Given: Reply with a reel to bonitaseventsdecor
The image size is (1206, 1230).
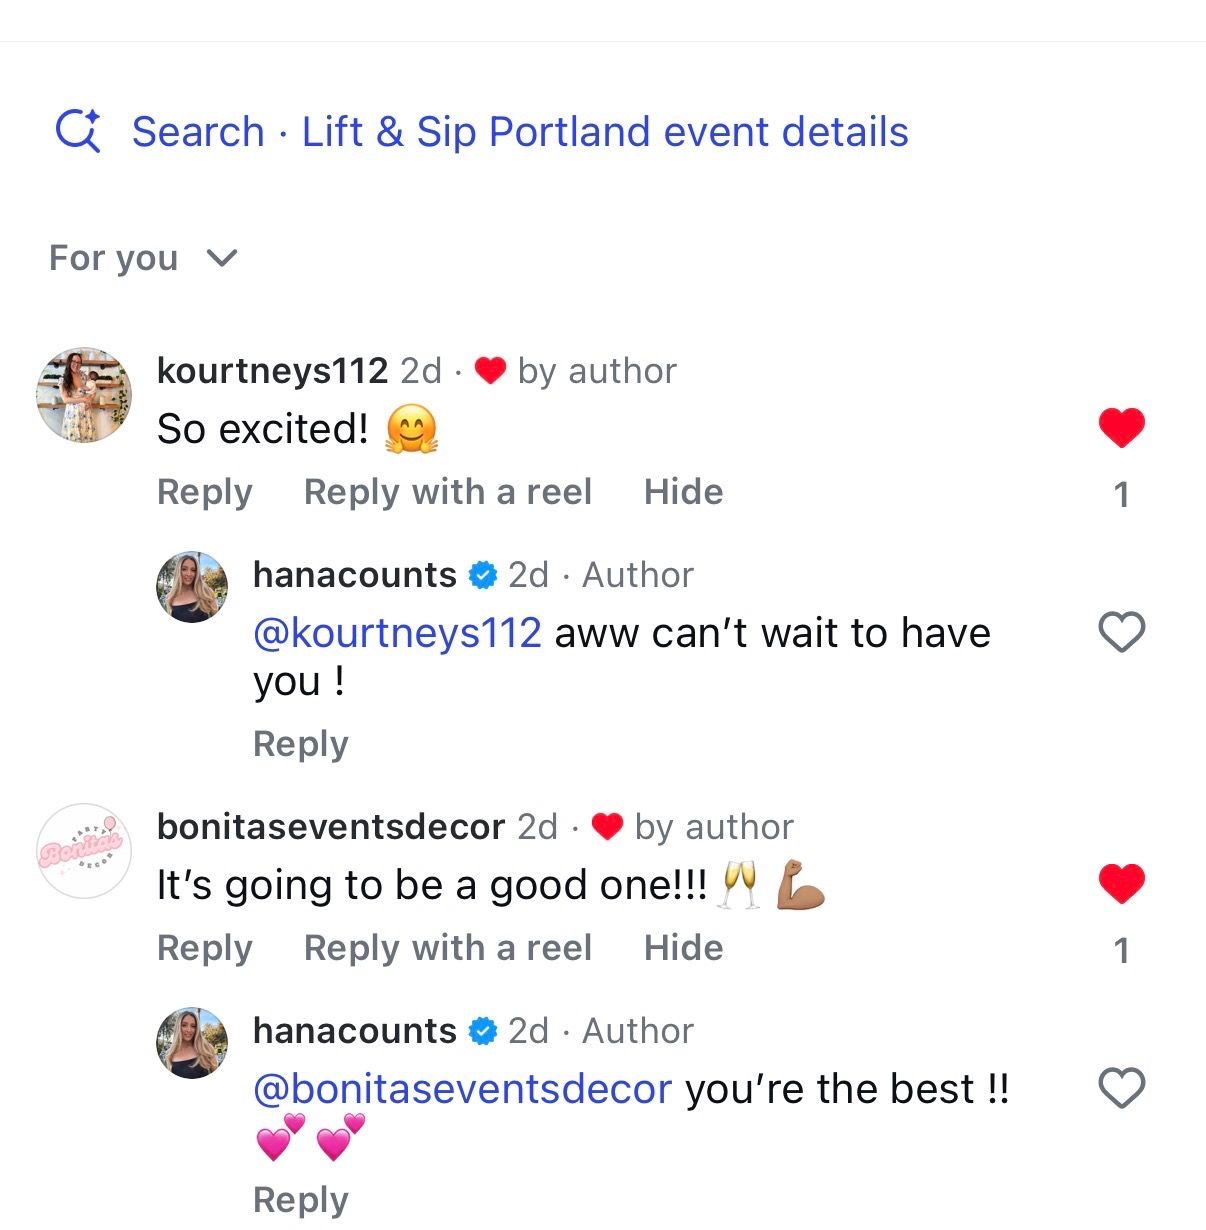Looking at the screenshot, I should [447, 948].
